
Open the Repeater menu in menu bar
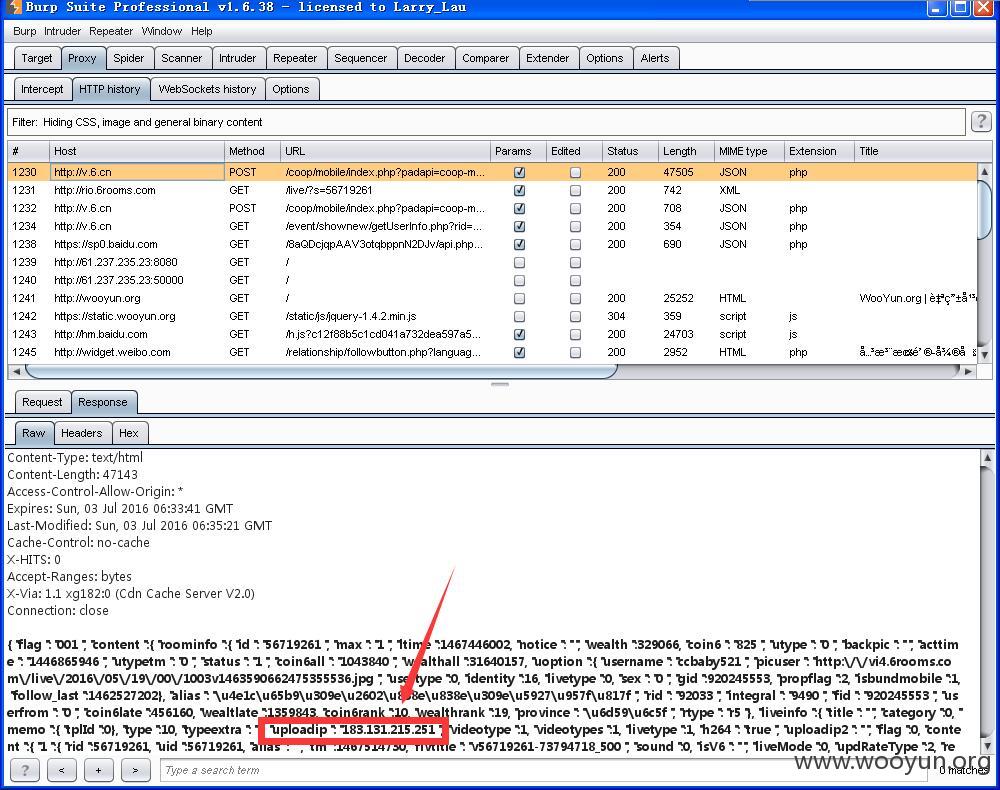tap(111, 31)
